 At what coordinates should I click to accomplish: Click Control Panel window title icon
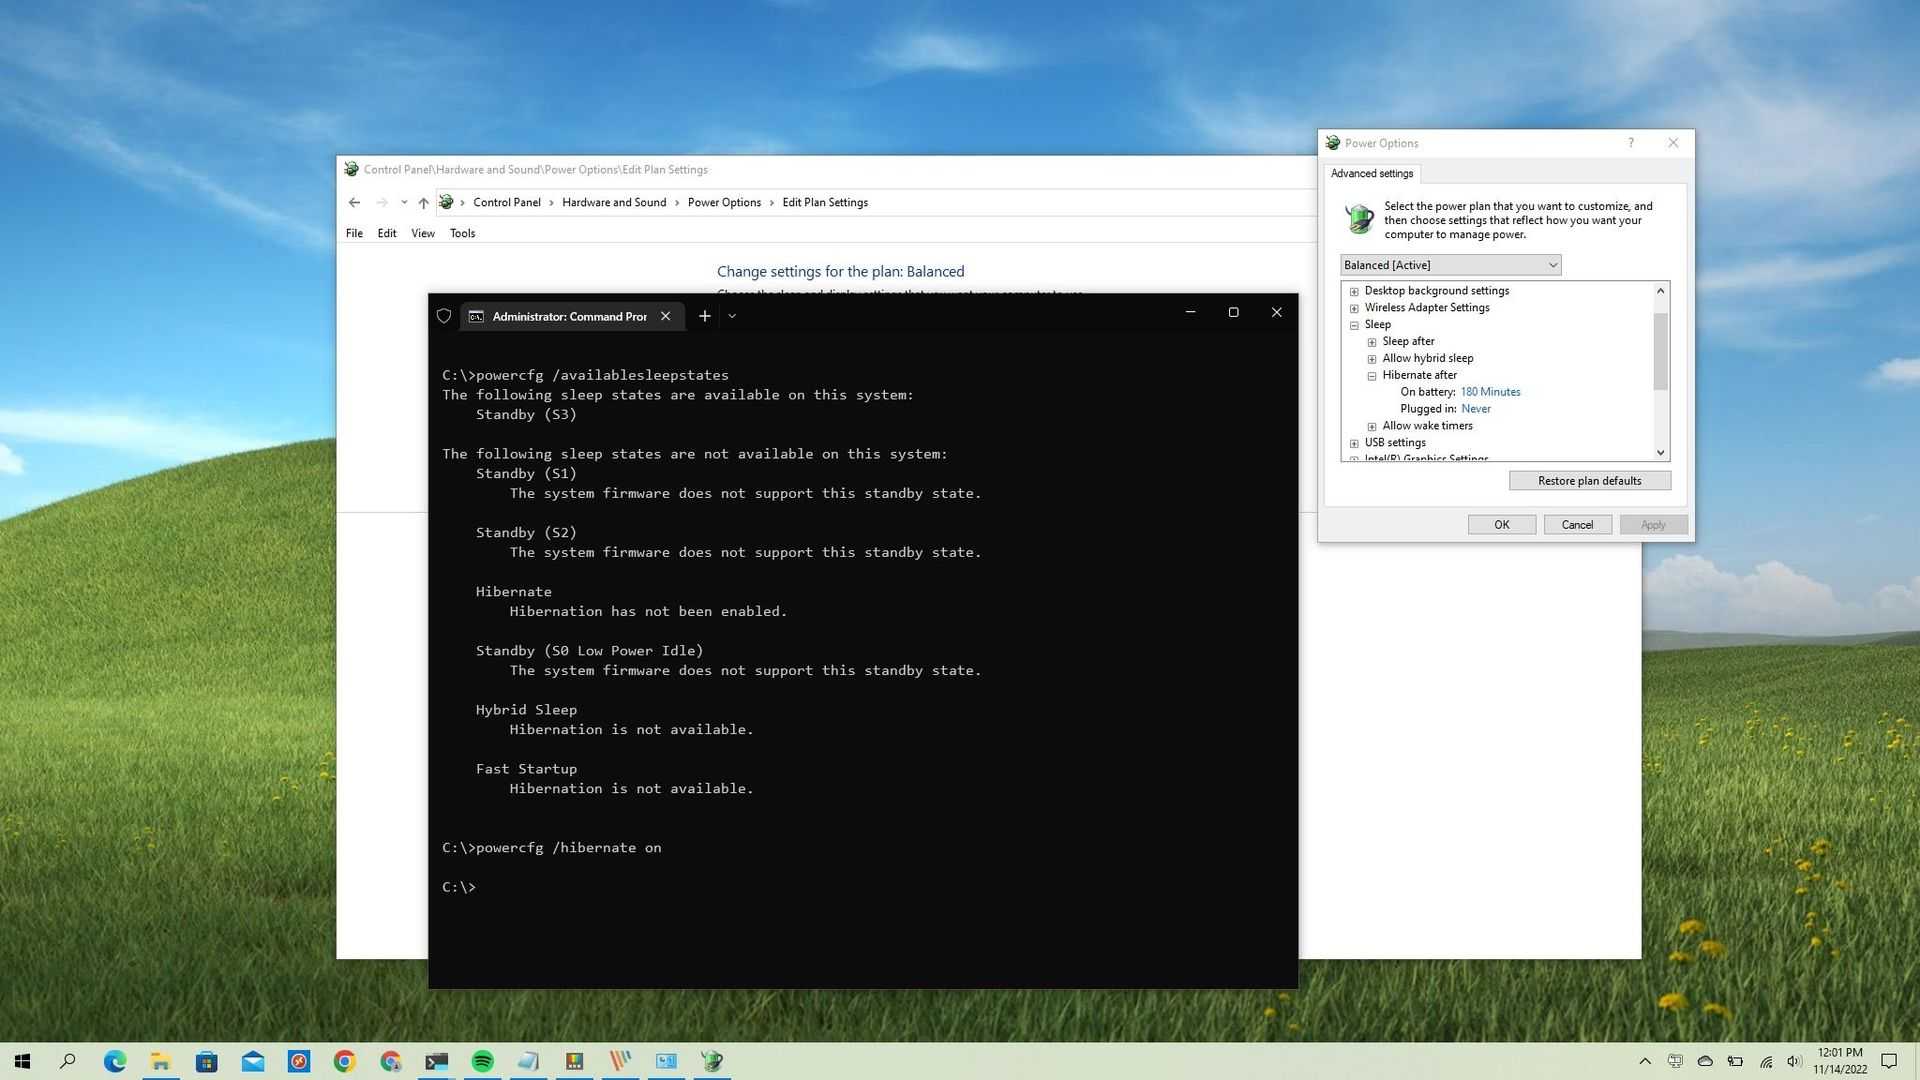click(352, 169)
